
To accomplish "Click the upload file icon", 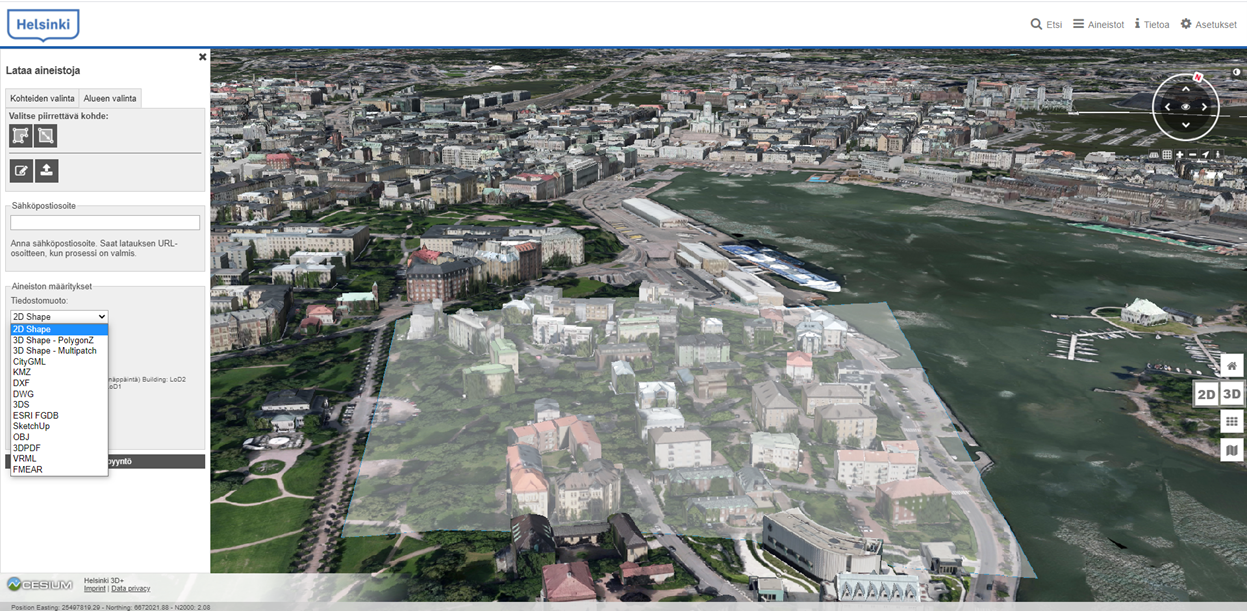I will tap(46, 171).
